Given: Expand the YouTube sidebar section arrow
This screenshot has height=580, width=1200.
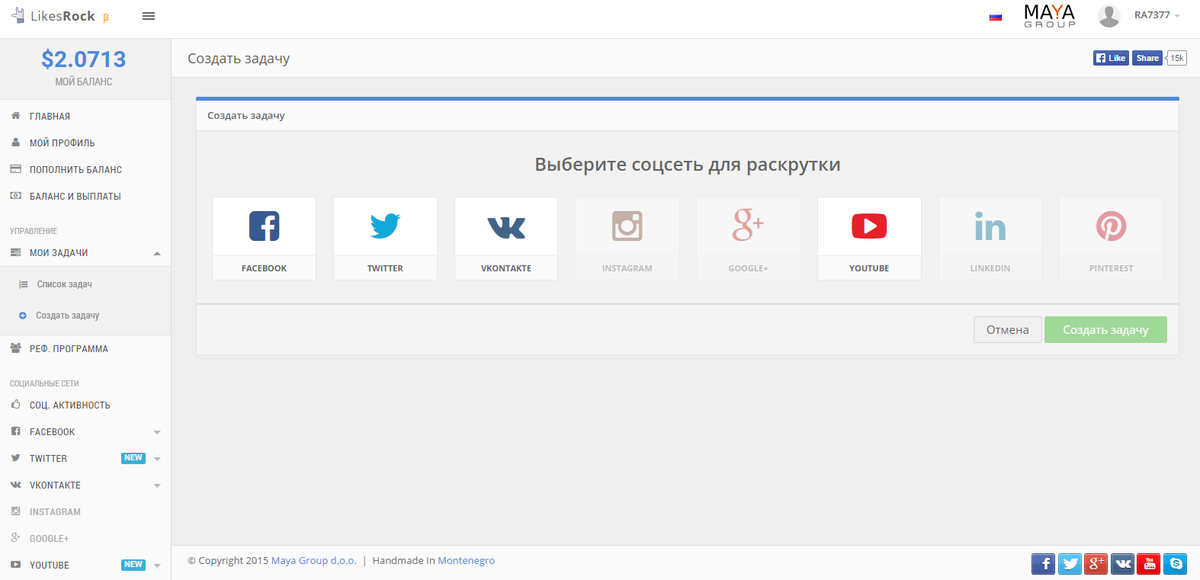Looking at the screenshot, I should coord(157,566).
